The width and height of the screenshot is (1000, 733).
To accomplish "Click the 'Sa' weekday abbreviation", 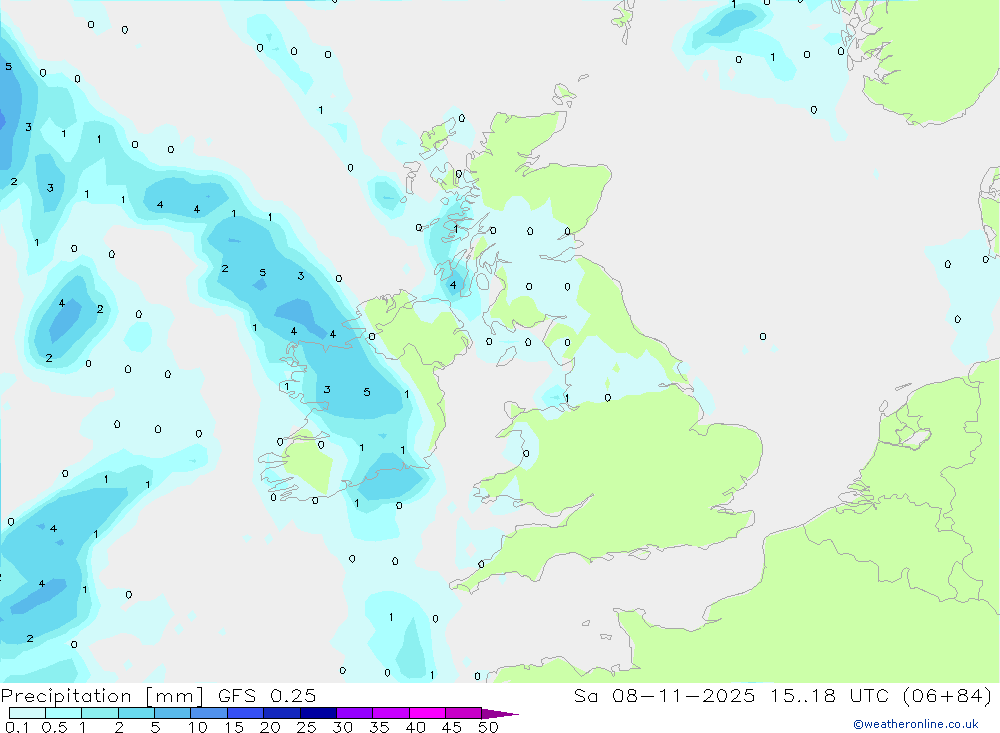I will point(586,696).
